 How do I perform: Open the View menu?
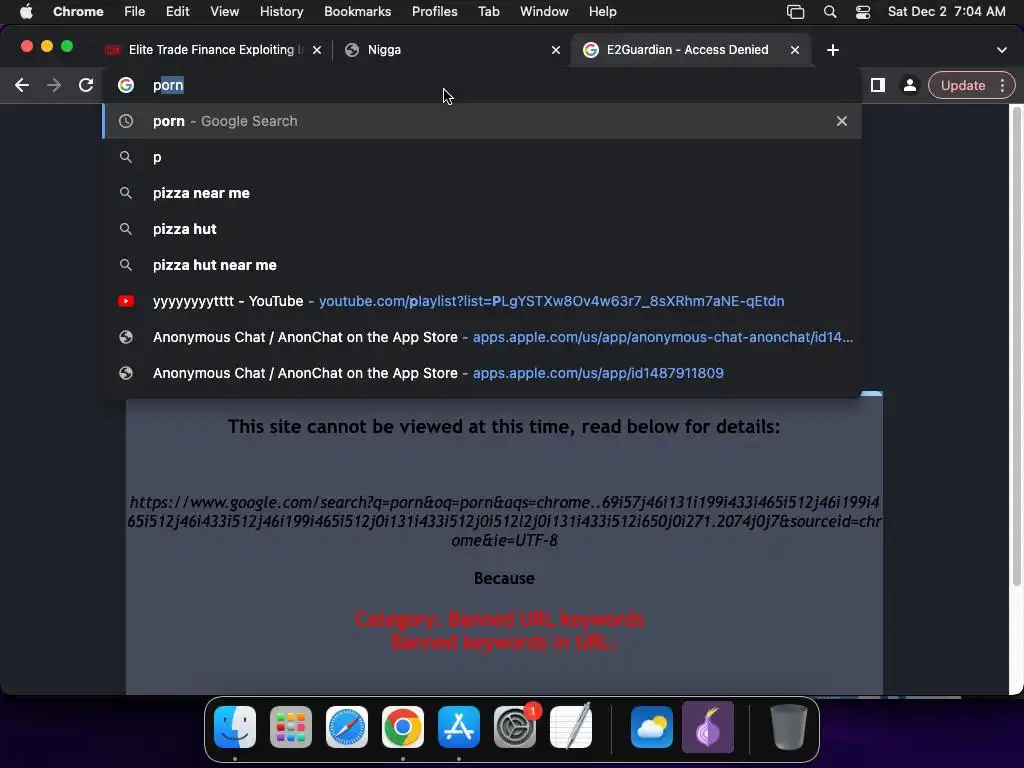224,12
